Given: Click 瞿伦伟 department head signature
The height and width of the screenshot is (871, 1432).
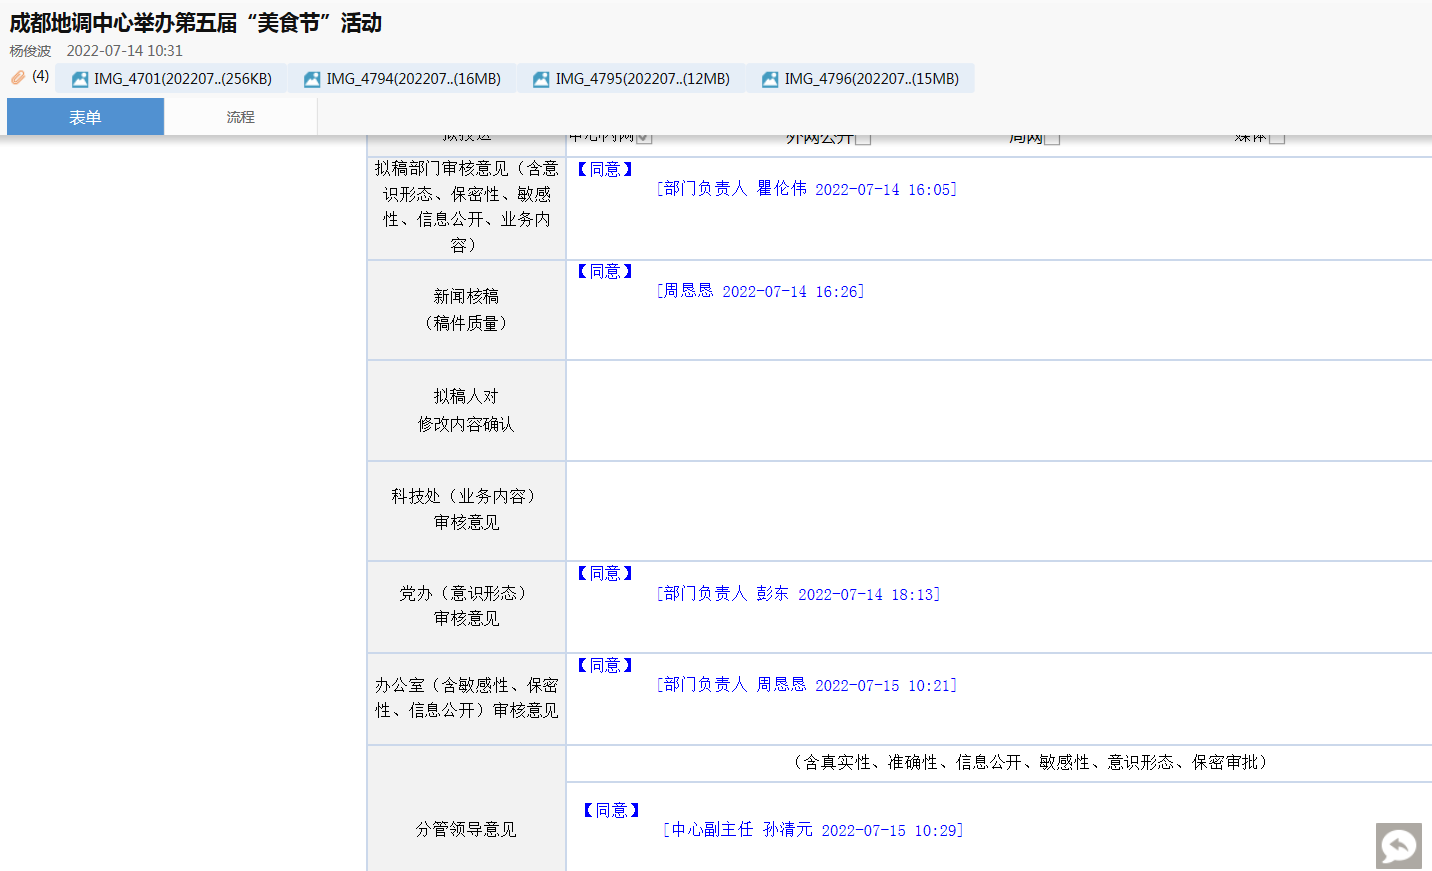Looking at the screenshot, I should point(781,189).
